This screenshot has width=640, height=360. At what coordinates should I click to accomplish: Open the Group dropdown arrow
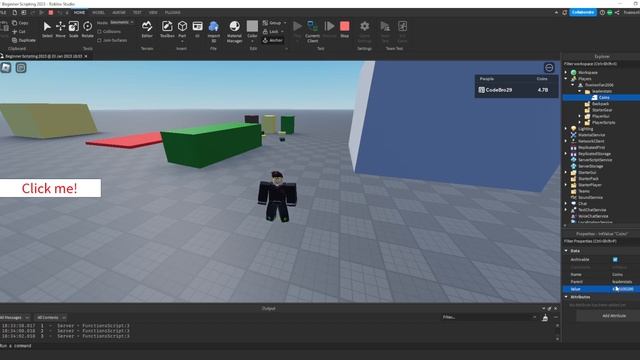pos(285,23)
